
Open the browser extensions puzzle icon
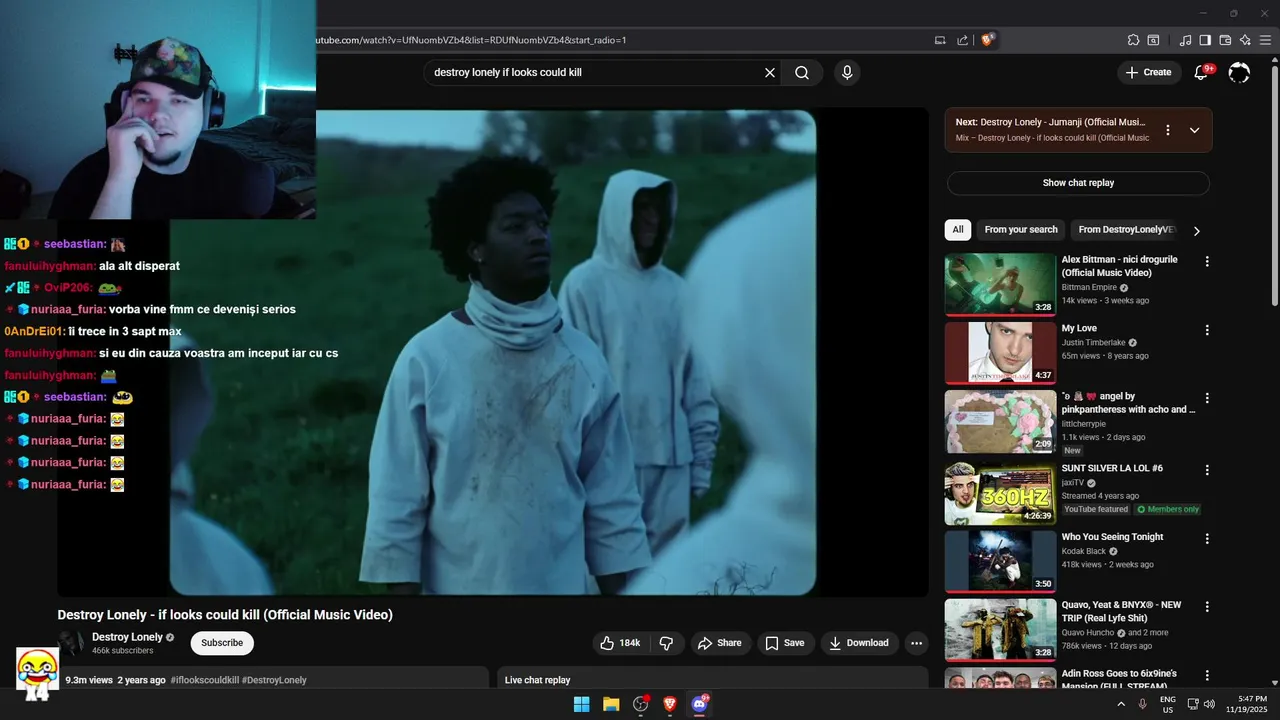pyautogui.click(x=1133, y=40)
